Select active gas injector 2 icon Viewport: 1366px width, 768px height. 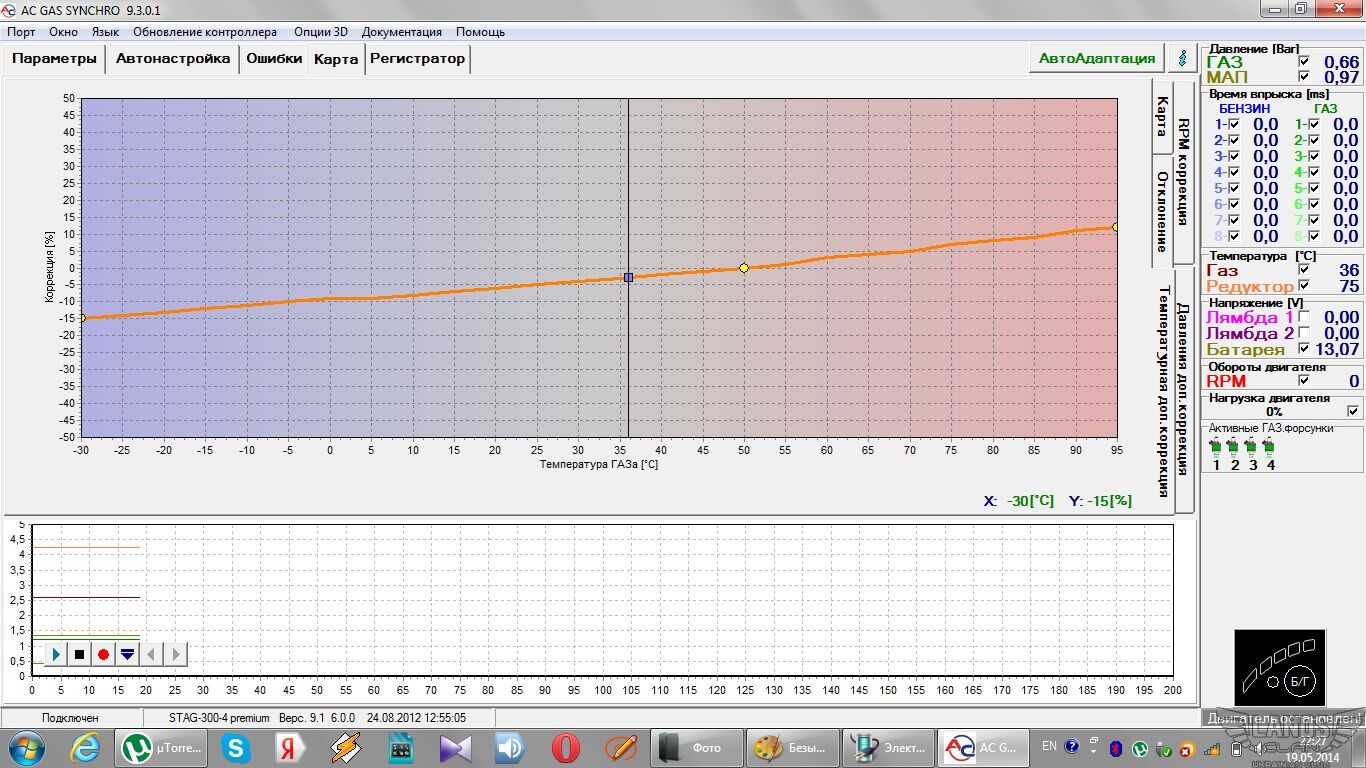pyautogui.click(x=1234, y=446)
